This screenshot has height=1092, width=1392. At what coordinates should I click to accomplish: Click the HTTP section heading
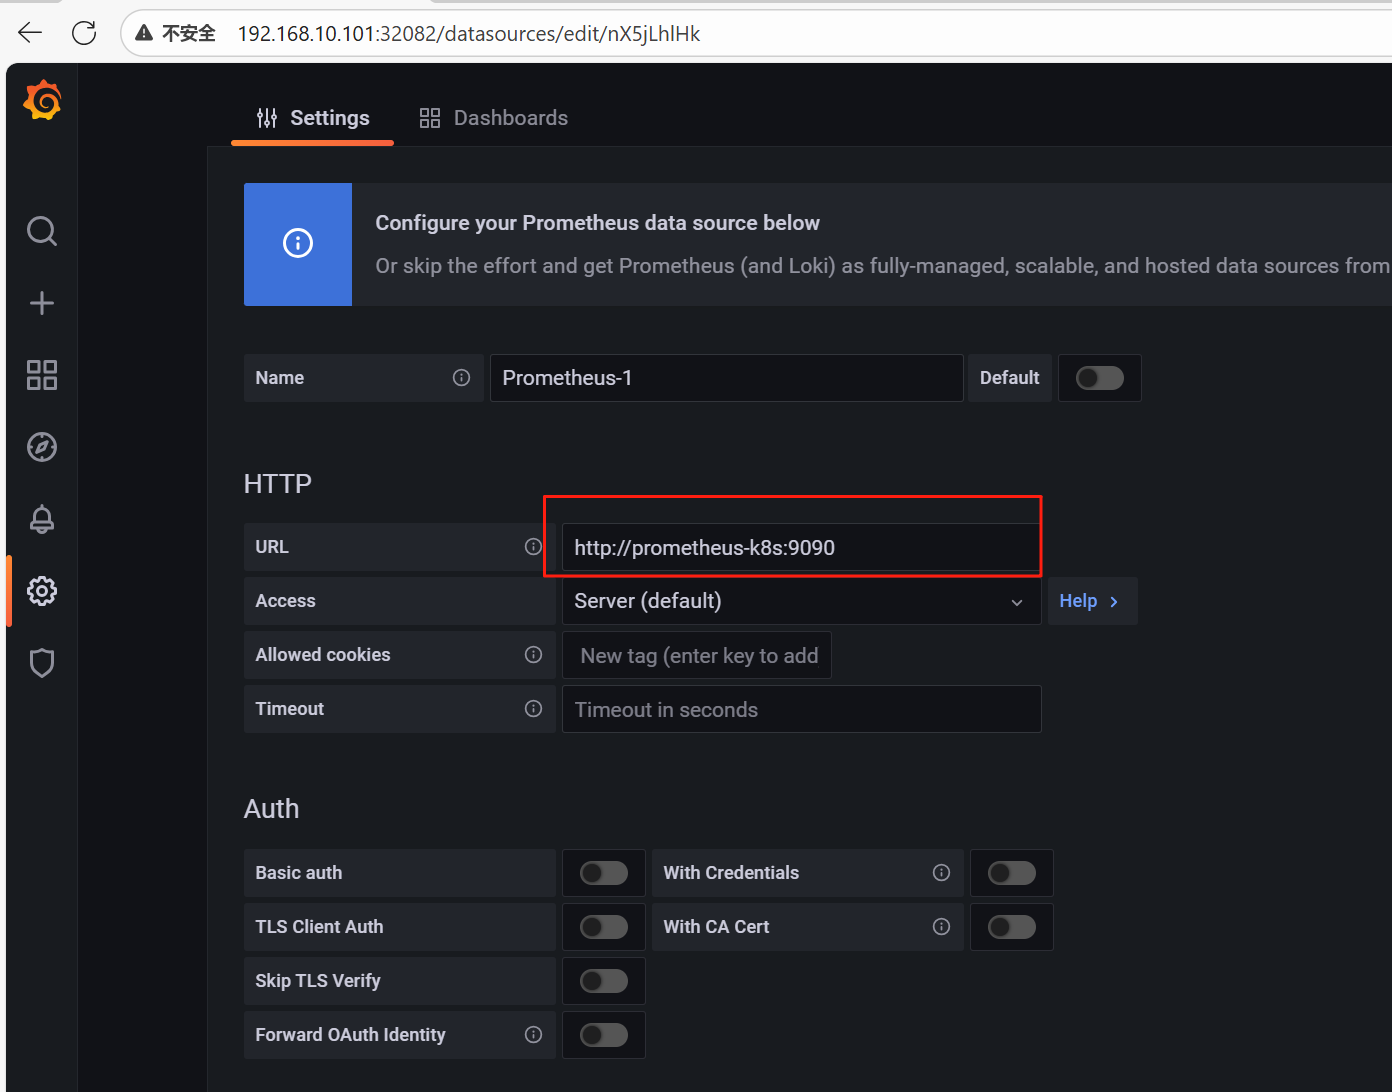[x=278, y=484]
